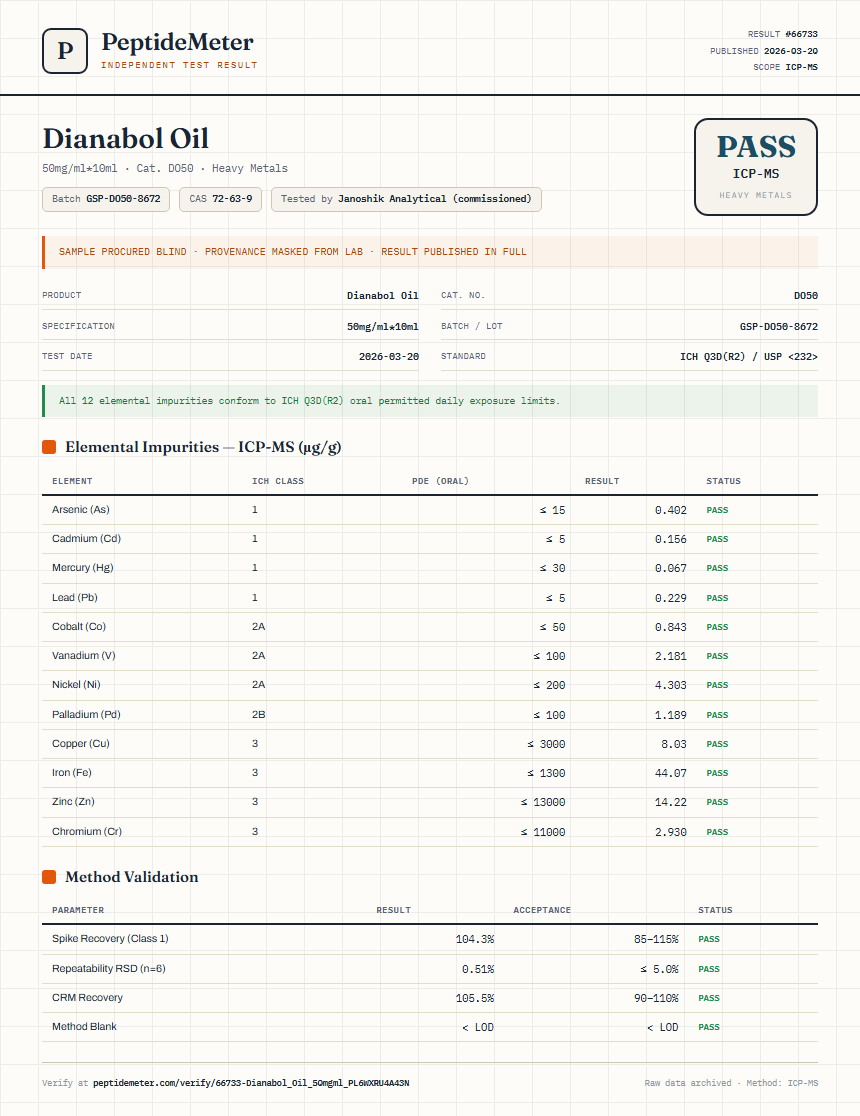Click PASS status in the Copper row
Viewport: 860px width, 1116px height.
pyautogui.click(x=717, y=744)
